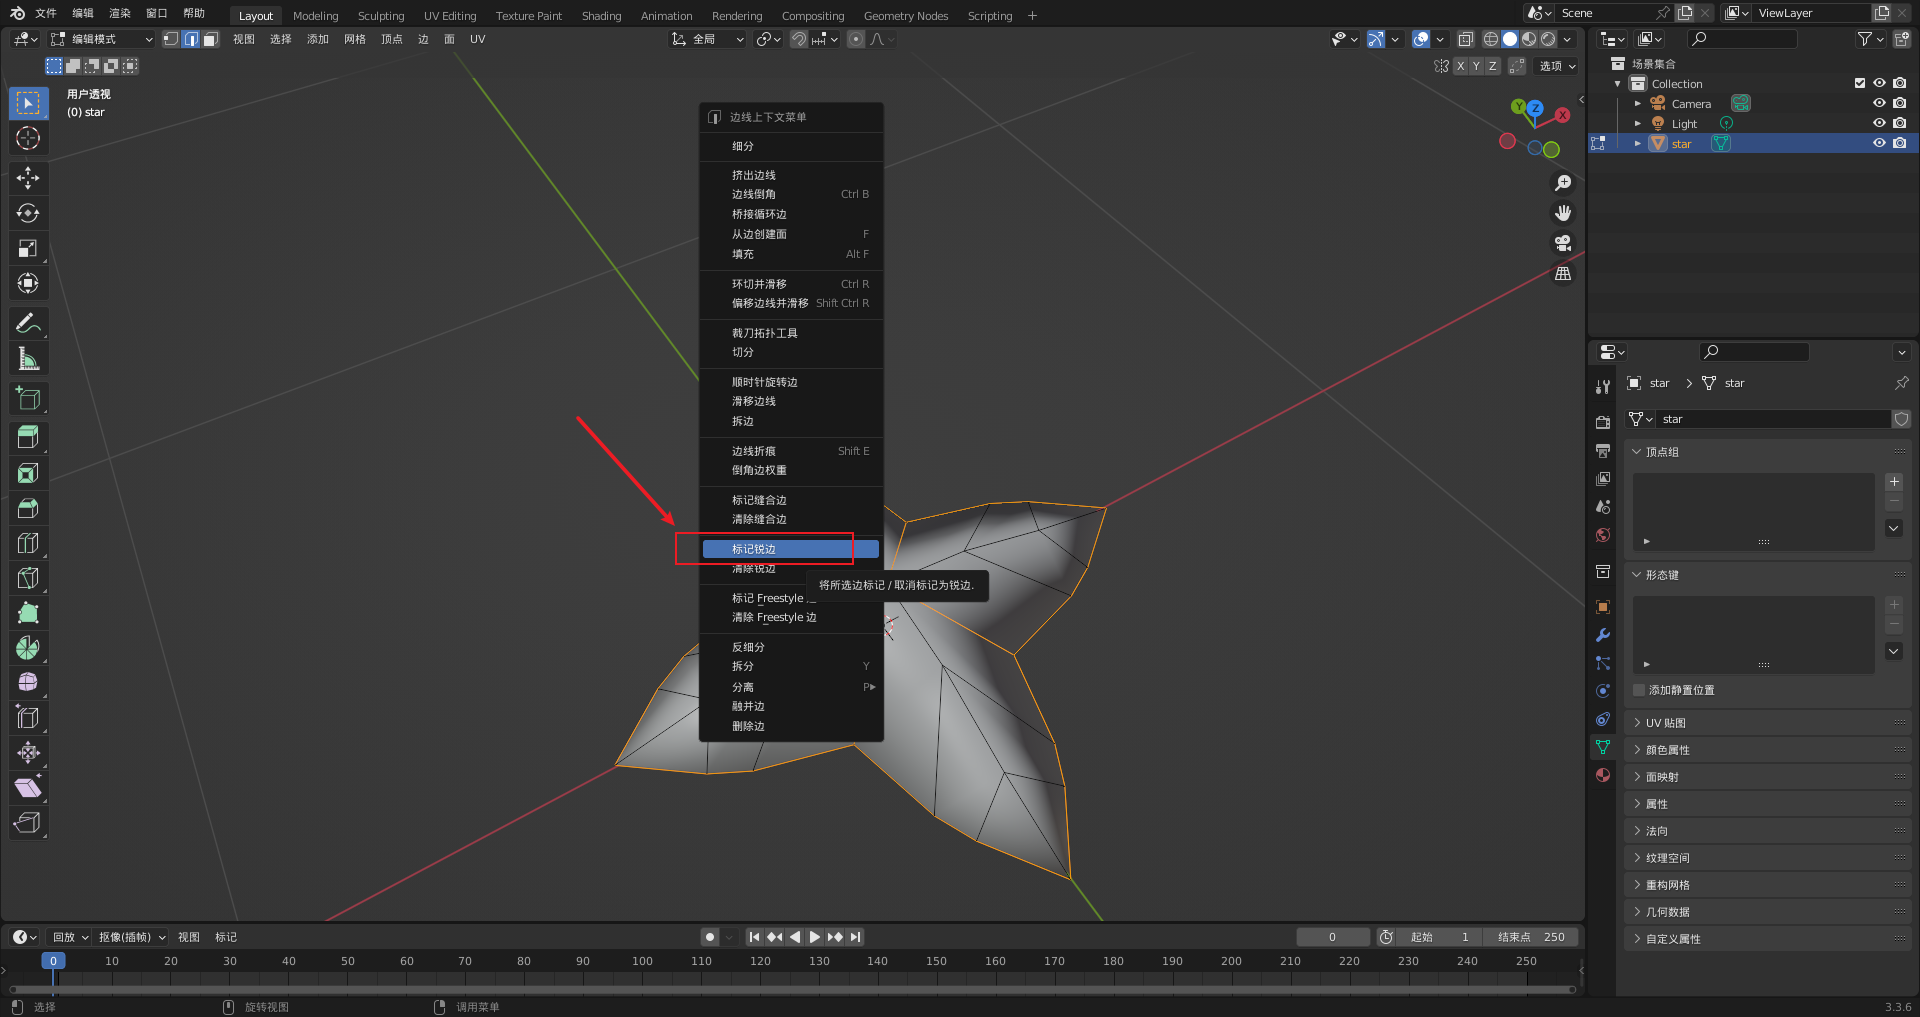1920x1017 pixels.
Task: Toggle camera view icon in viewport
Action: click(x=1563, y=243)
